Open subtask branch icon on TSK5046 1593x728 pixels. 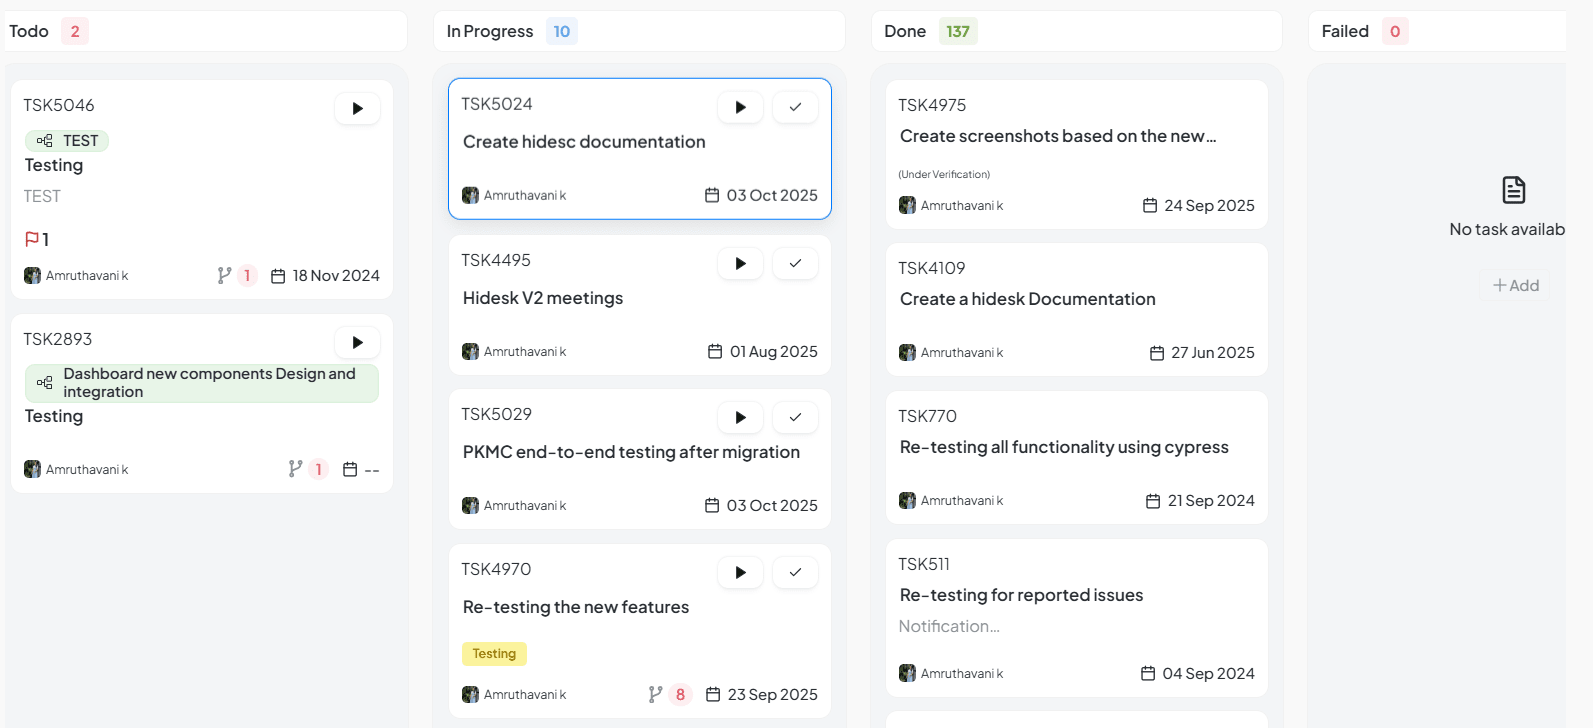[x=225, y=276]
